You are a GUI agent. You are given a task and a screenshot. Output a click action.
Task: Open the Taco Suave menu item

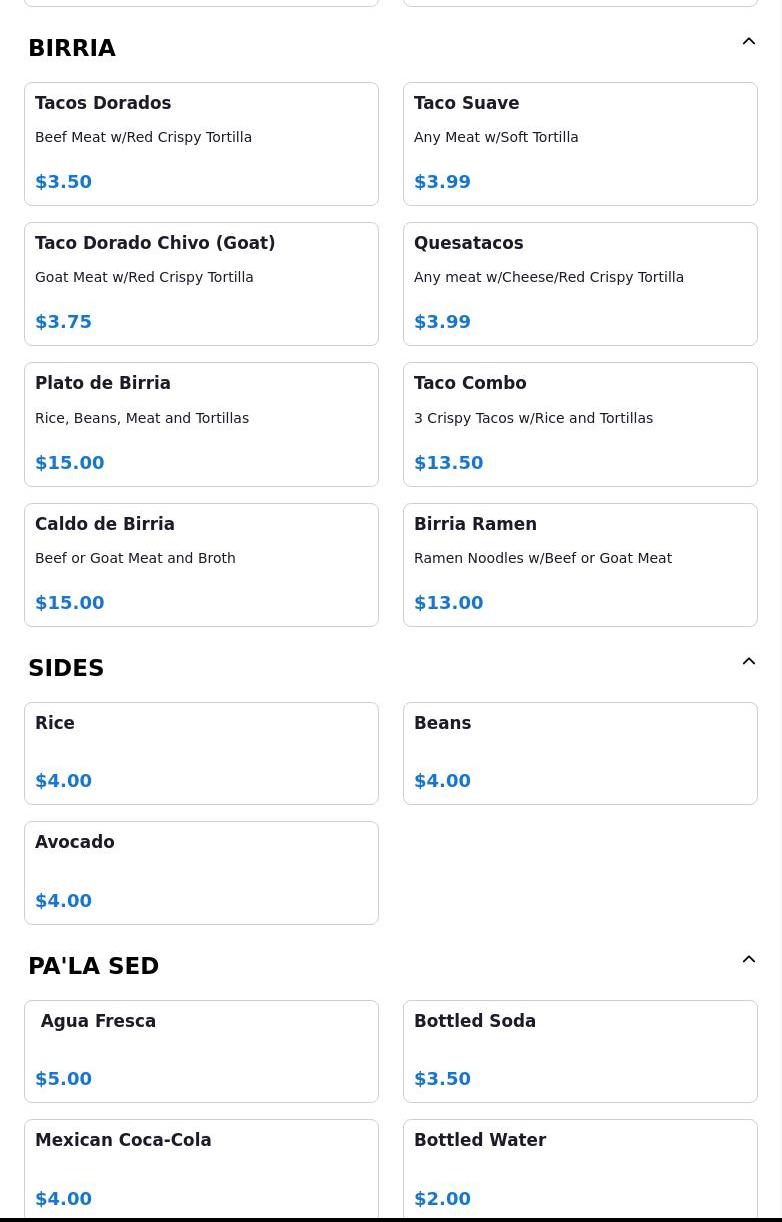[580, 144]
